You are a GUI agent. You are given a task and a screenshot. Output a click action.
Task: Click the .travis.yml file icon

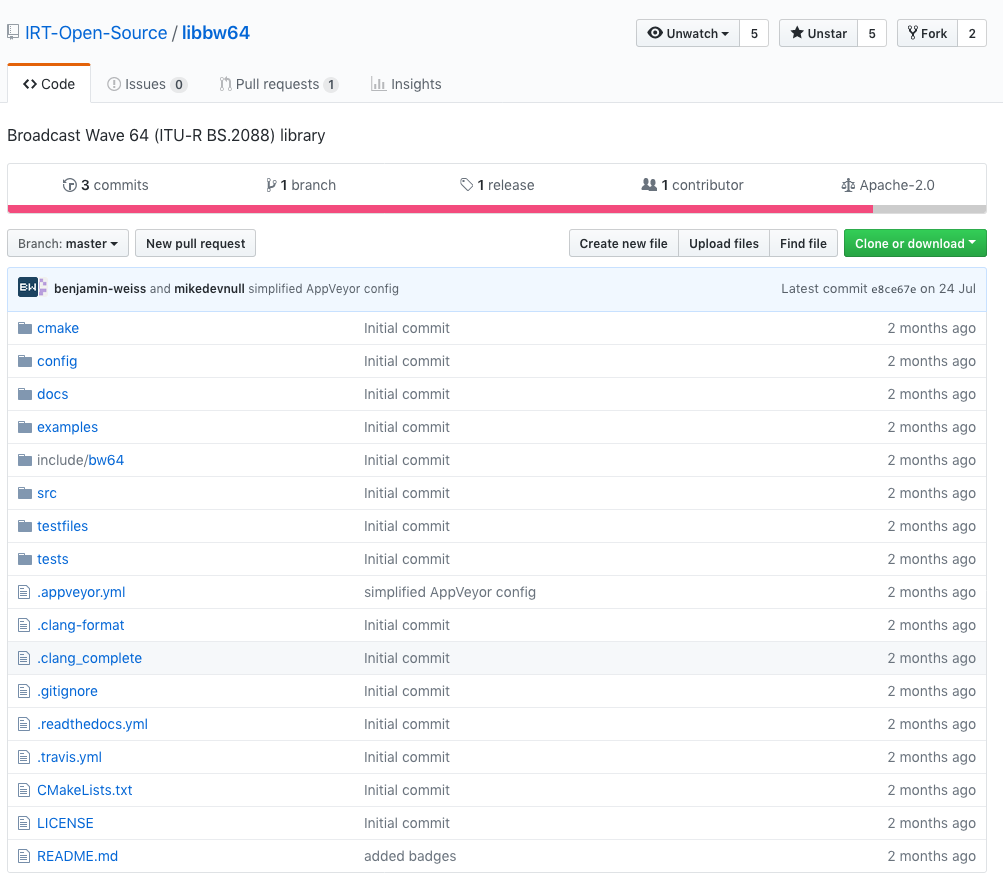tap(24, 757)
